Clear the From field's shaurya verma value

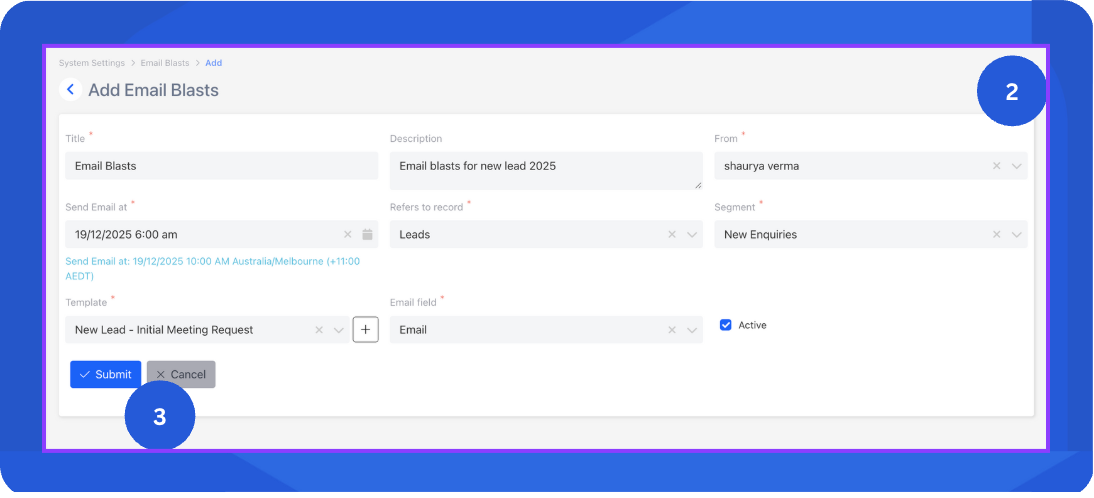pyautogui.click(x=997, y=166)
